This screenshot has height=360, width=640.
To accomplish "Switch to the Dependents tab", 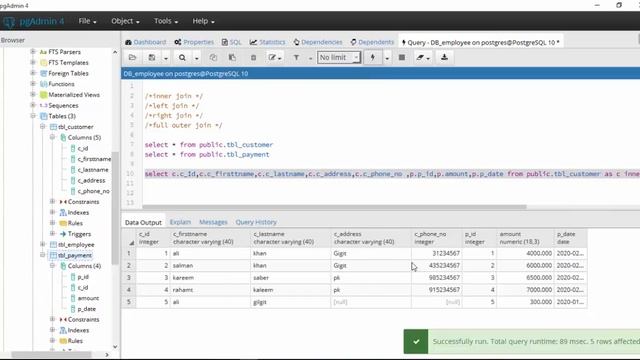I will pos(372,42).
